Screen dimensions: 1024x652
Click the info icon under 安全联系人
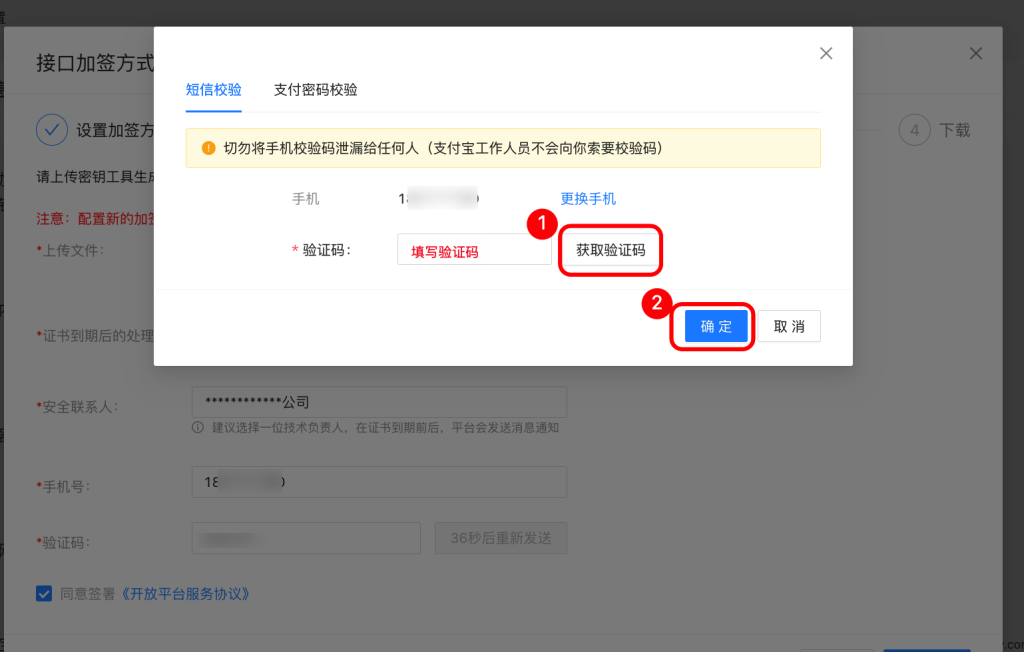coord(198,428)
